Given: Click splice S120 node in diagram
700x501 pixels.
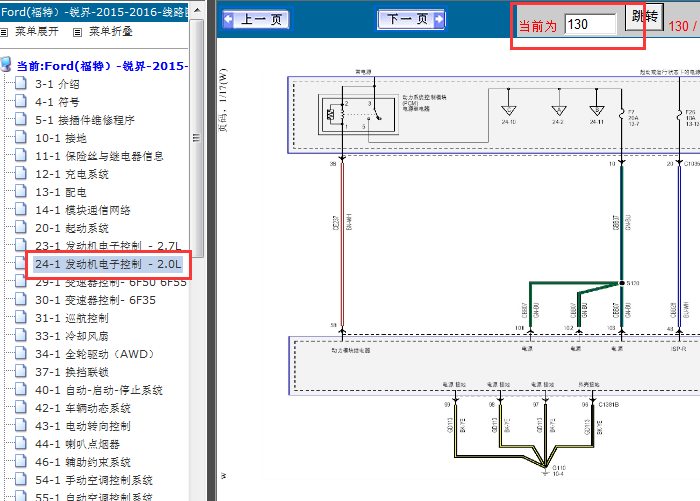Looking at the screenshot, I should [622, 283].
